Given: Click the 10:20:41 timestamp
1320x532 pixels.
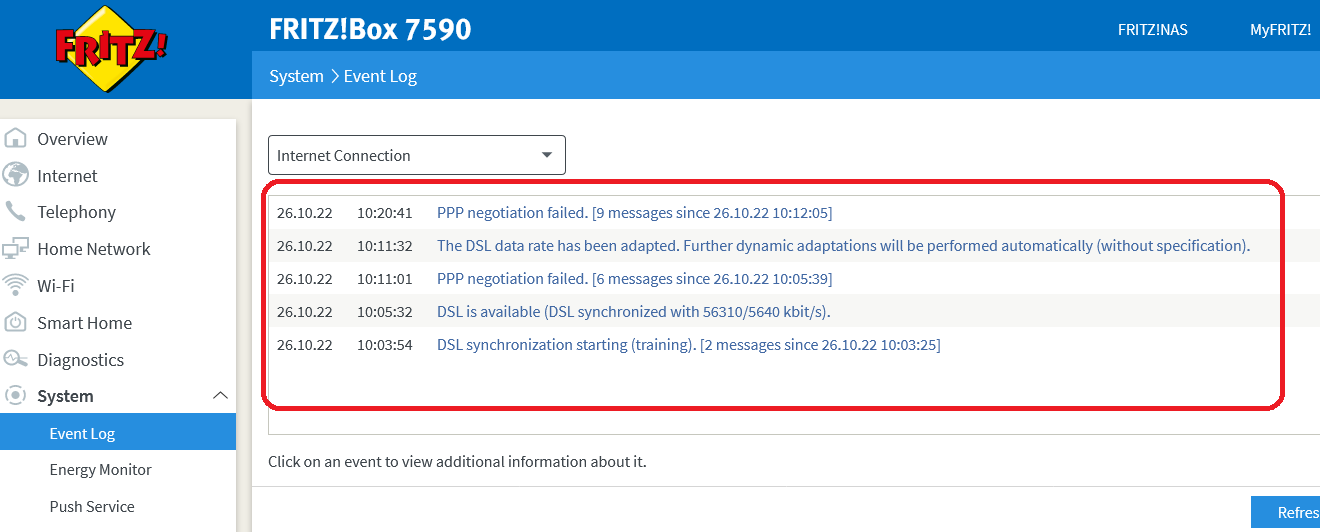Looking at the screenshot, I should pos(385,213).
